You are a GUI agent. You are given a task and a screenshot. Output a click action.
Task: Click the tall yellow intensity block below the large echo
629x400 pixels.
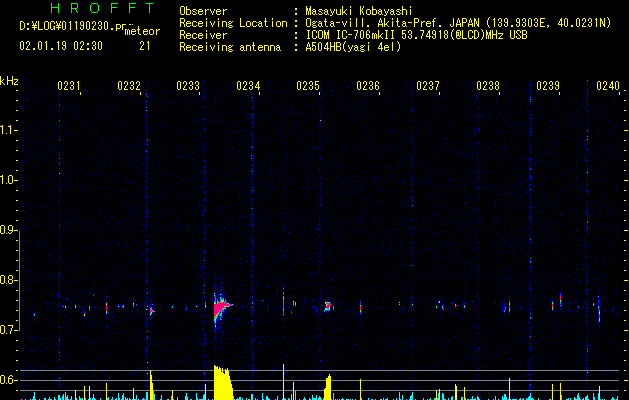tap(223, 382)
